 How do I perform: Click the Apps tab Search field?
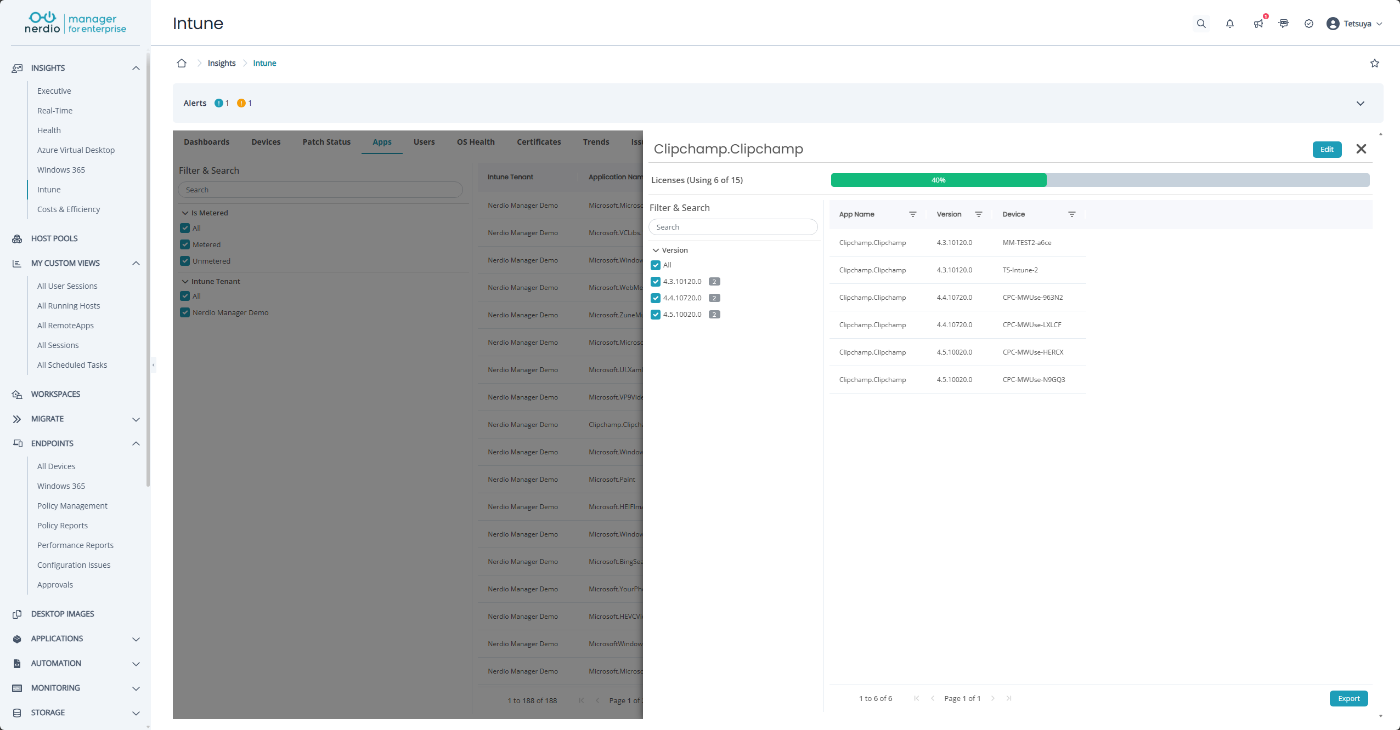(x=321, y=189)
